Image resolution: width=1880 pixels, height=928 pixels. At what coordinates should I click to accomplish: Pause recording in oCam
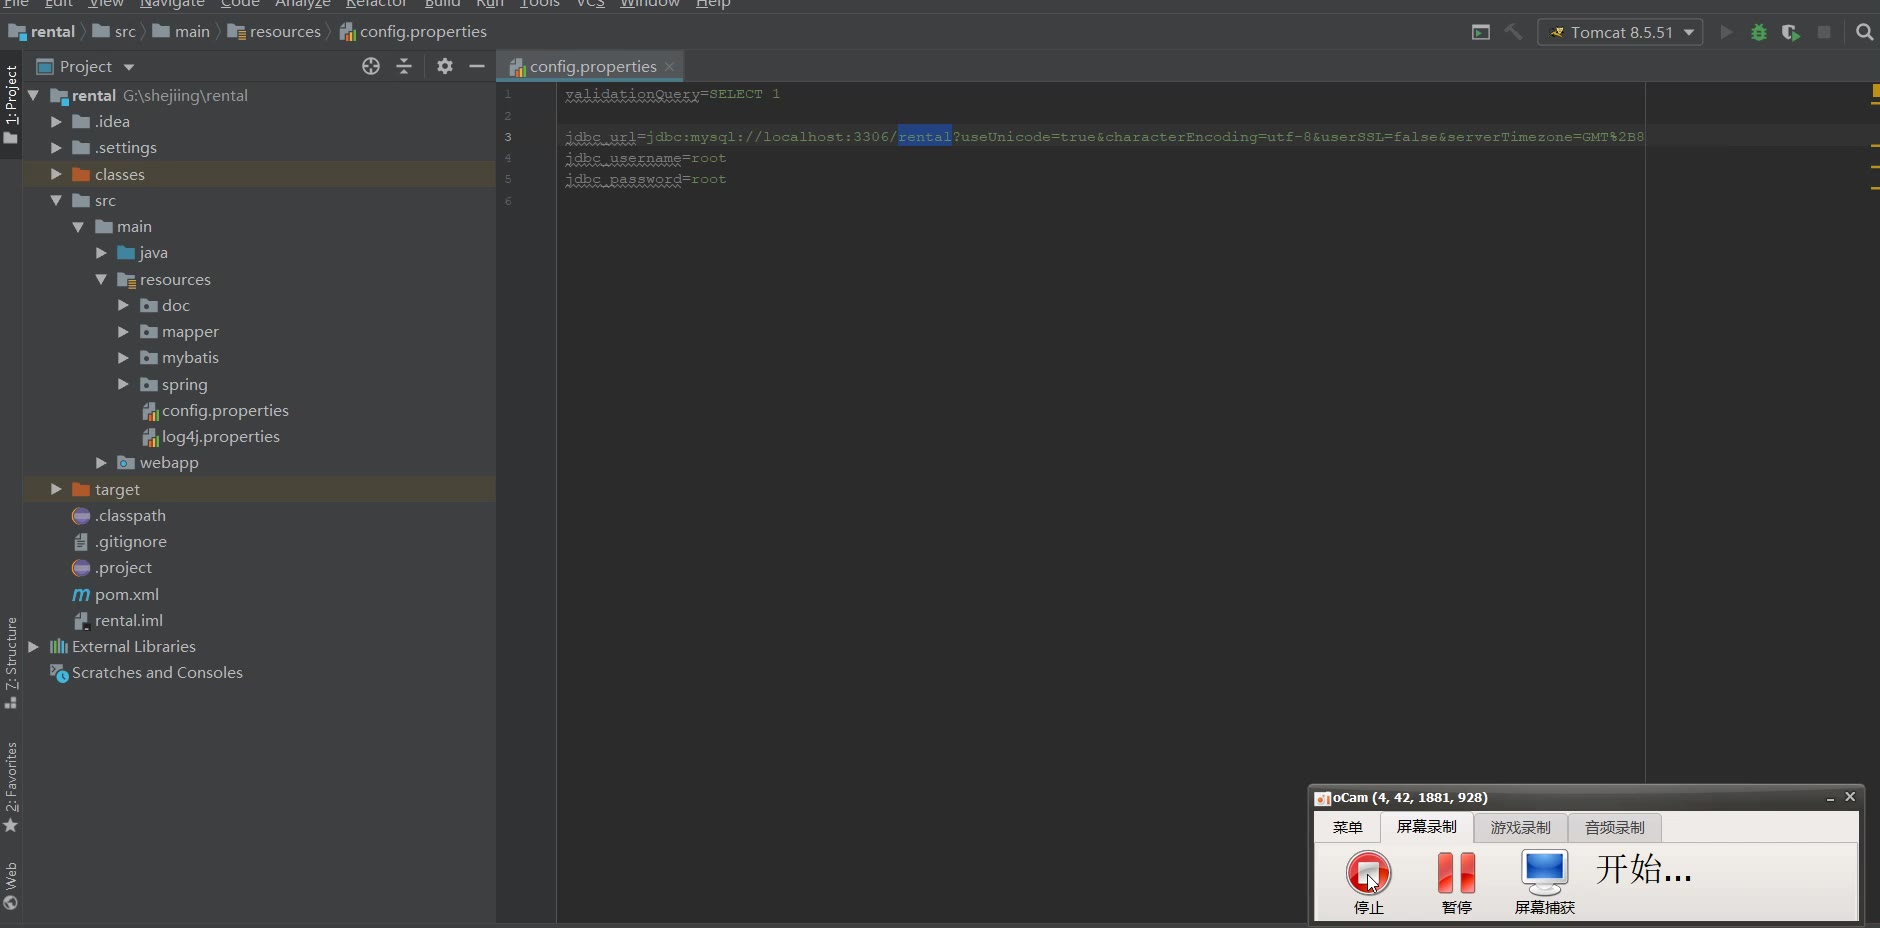click(x=1456, y=873)
